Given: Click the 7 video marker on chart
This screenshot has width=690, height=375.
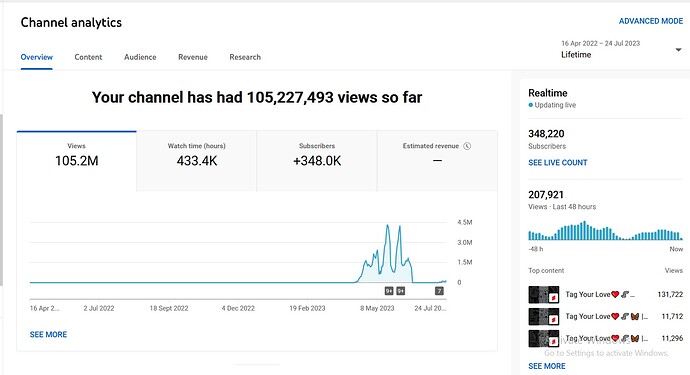Looking at the screenshot, I should tap(439, 291).
